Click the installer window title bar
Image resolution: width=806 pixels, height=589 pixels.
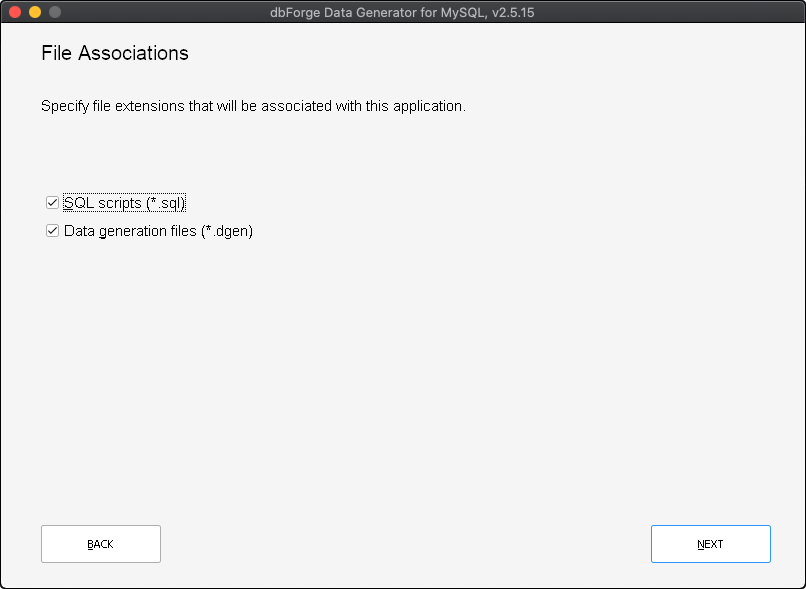403,12
